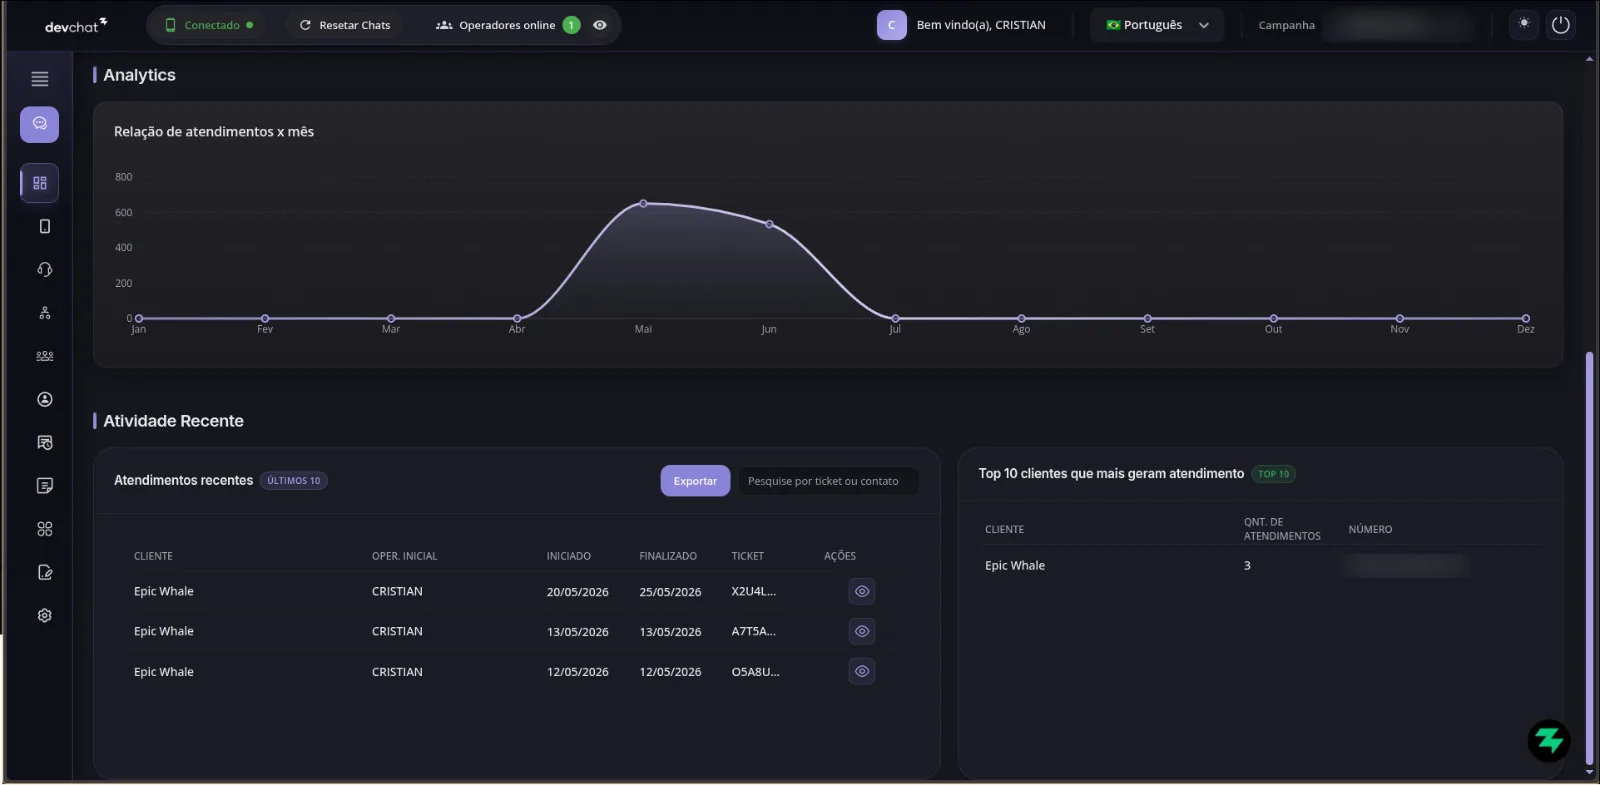View the ticket O5A8U row details

point(862,671)
